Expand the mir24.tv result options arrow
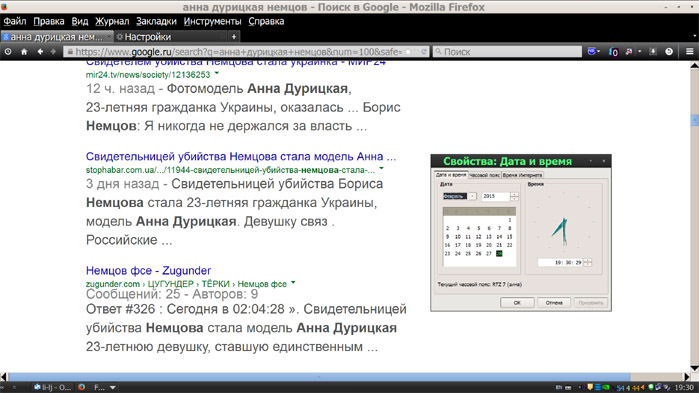Viewport: 699px width, 393px height. (x=217, y=73)
